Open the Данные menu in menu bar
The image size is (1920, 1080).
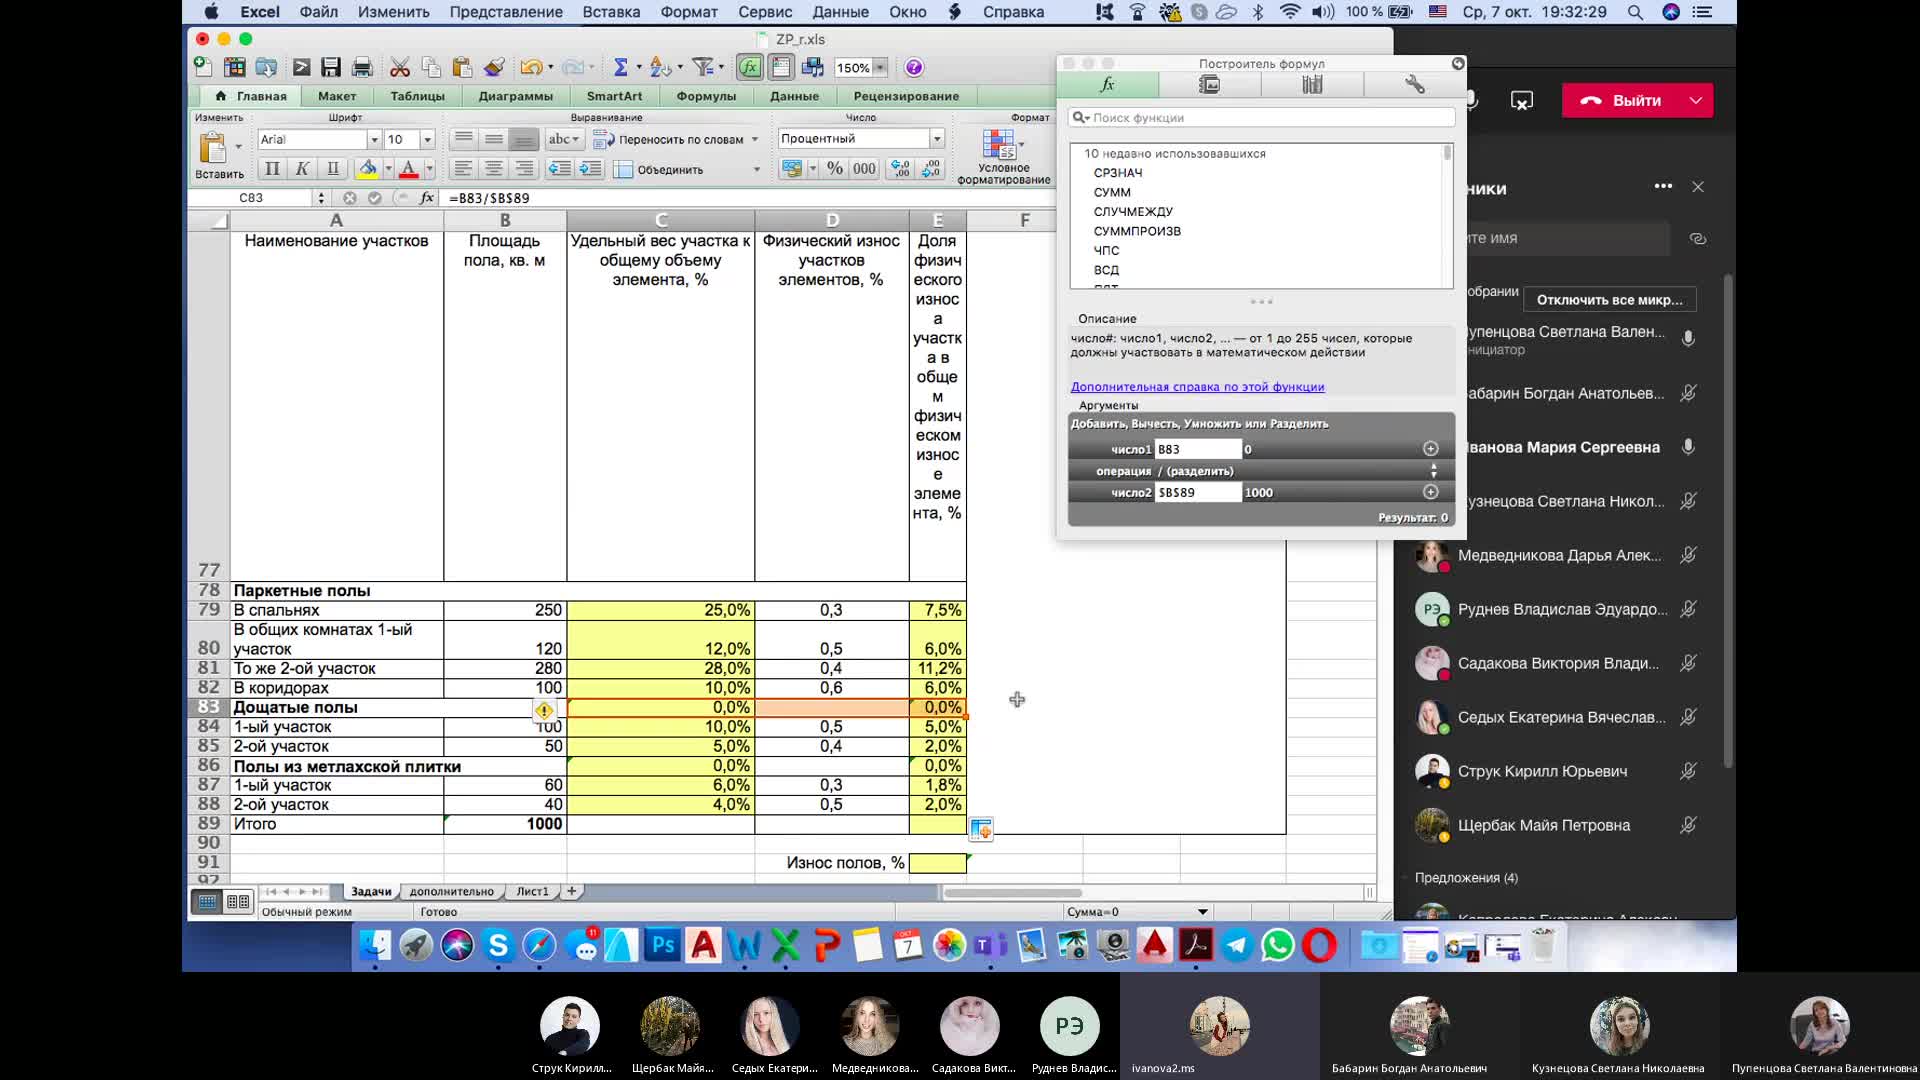tap(840, 12)
